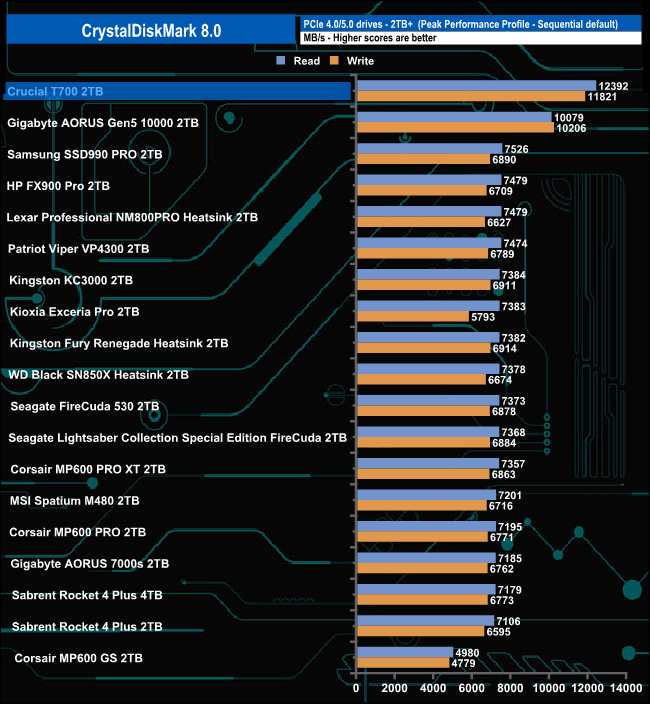The width and height of the screenshot is (650, 704).
Task: Click the AORUS Gen5 write value 10206
Action: tap(571, 128)
